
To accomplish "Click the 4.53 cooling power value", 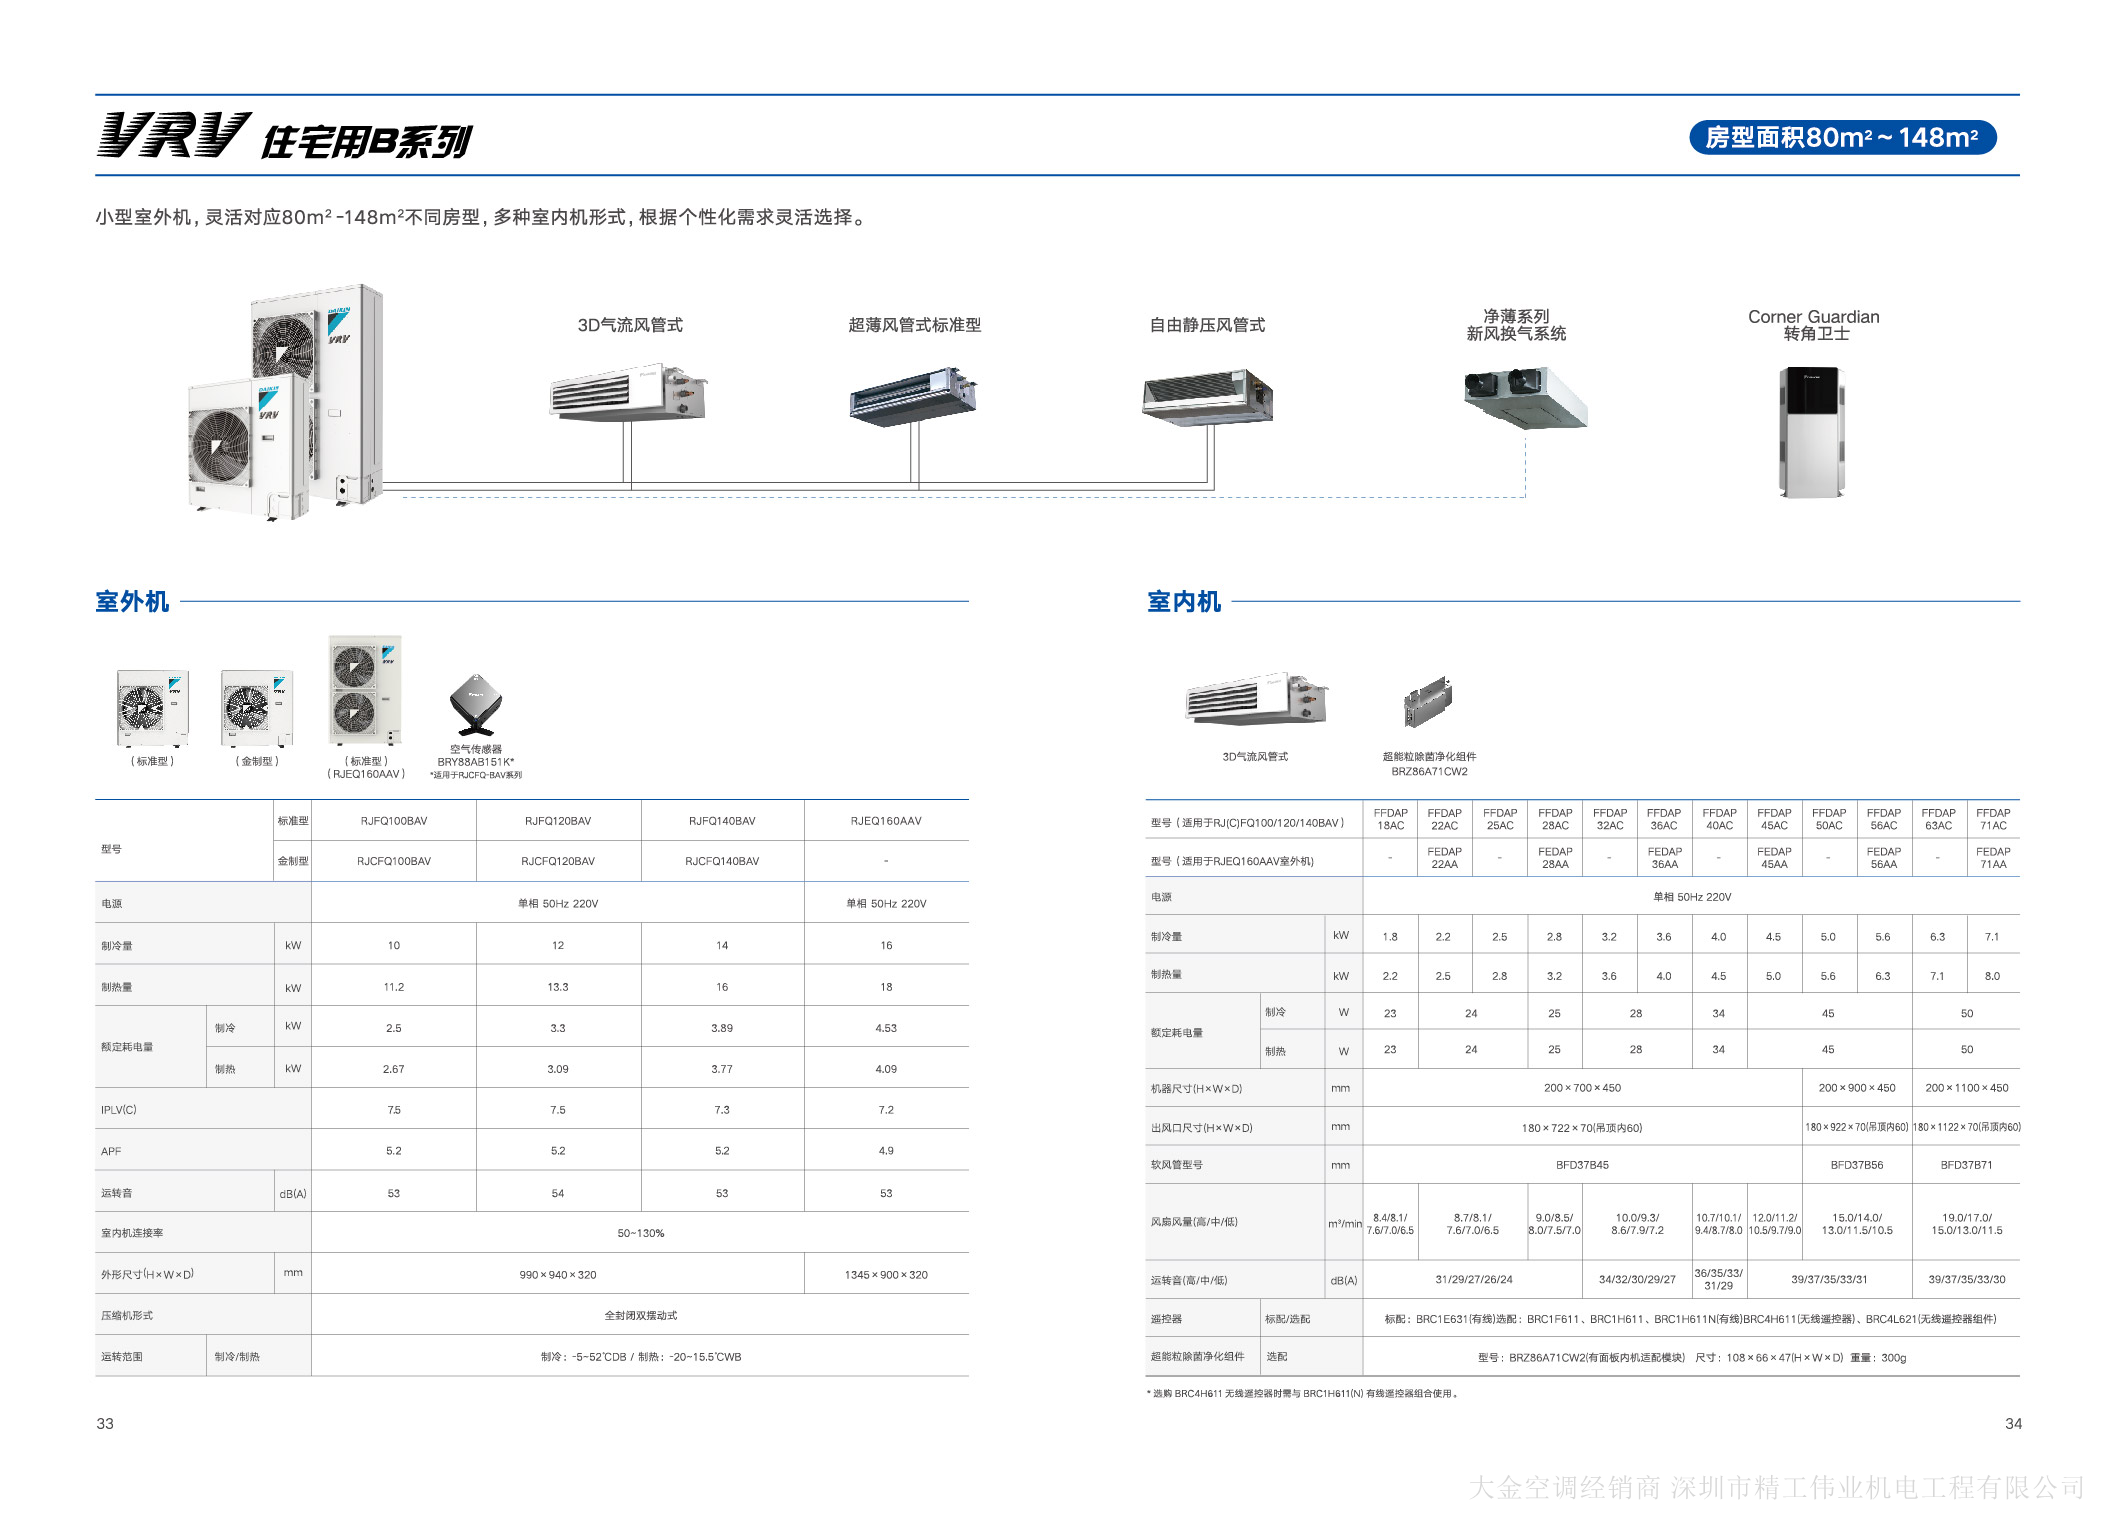I will point(886,1028).
